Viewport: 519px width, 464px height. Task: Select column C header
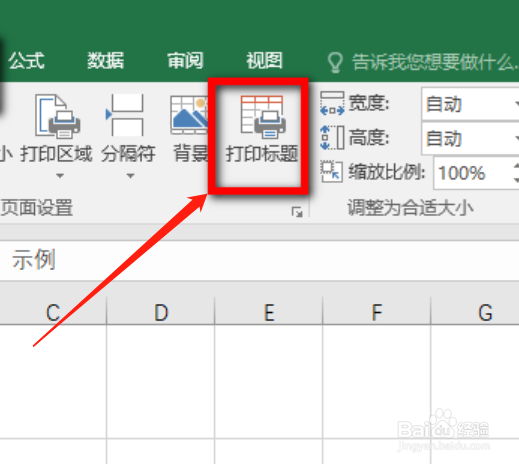click(53, 312)
